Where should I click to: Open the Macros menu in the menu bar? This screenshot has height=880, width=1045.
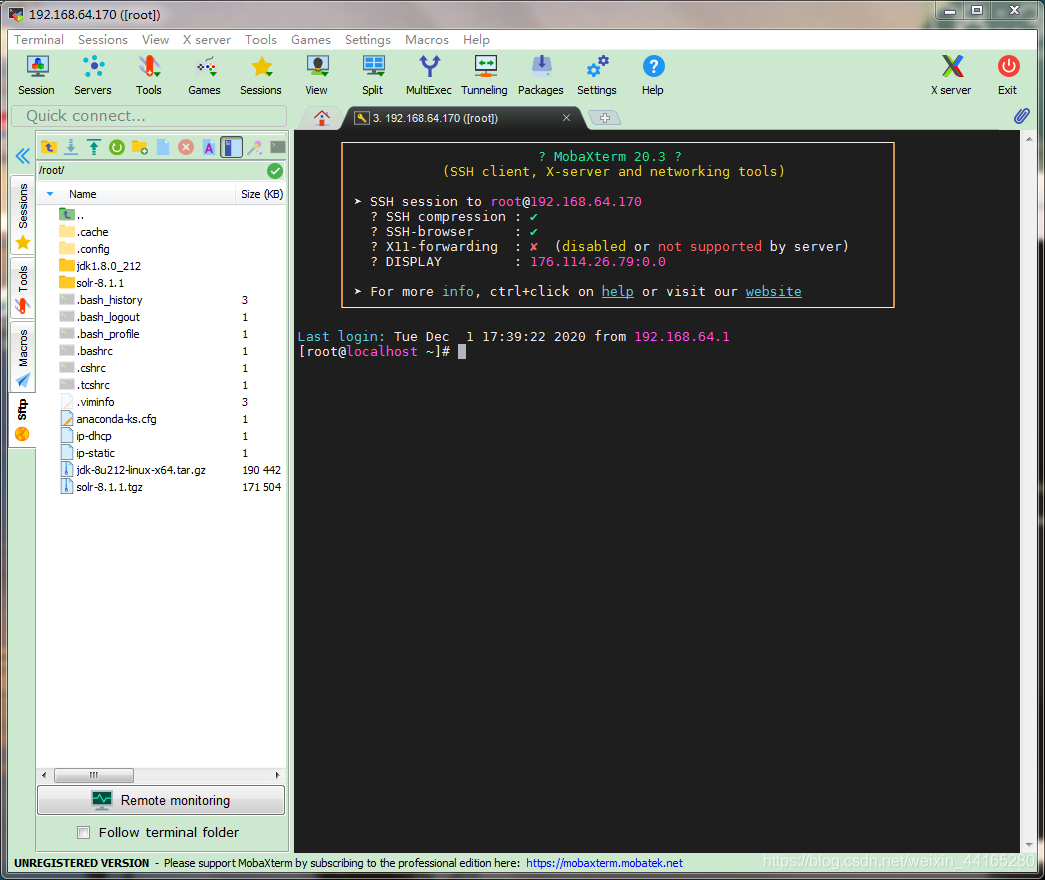coord(427,40)
